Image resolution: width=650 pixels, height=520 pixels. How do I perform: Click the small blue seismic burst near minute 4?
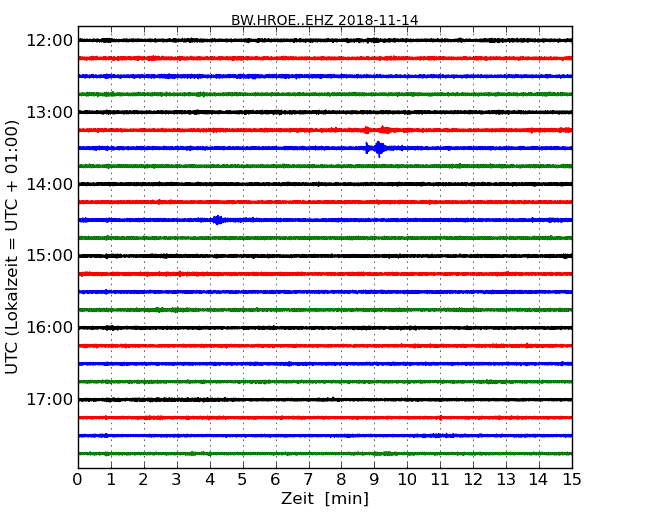point(217,220)
